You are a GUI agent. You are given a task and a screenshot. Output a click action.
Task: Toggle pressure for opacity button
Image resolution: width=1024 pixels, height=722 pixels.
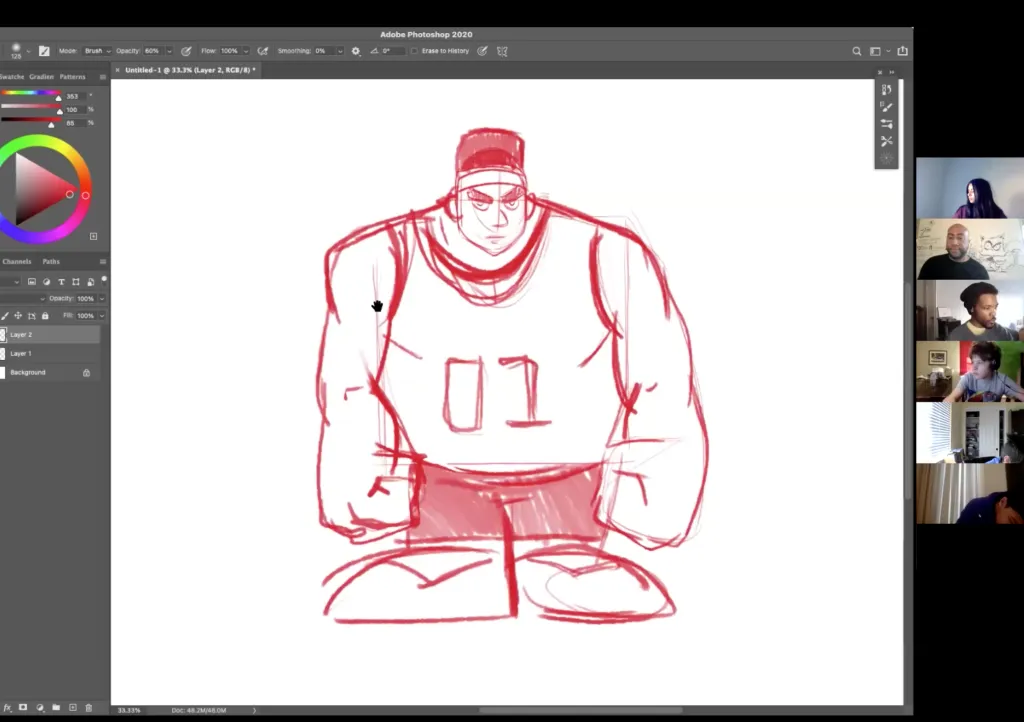pyautogui.click(x=186, y=51)
